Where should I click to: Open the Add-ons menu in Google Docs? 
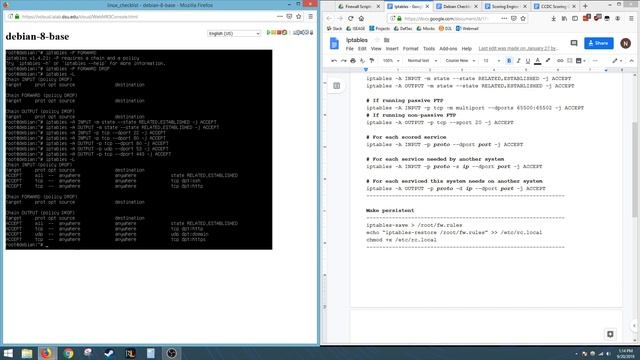click(448, 49)
